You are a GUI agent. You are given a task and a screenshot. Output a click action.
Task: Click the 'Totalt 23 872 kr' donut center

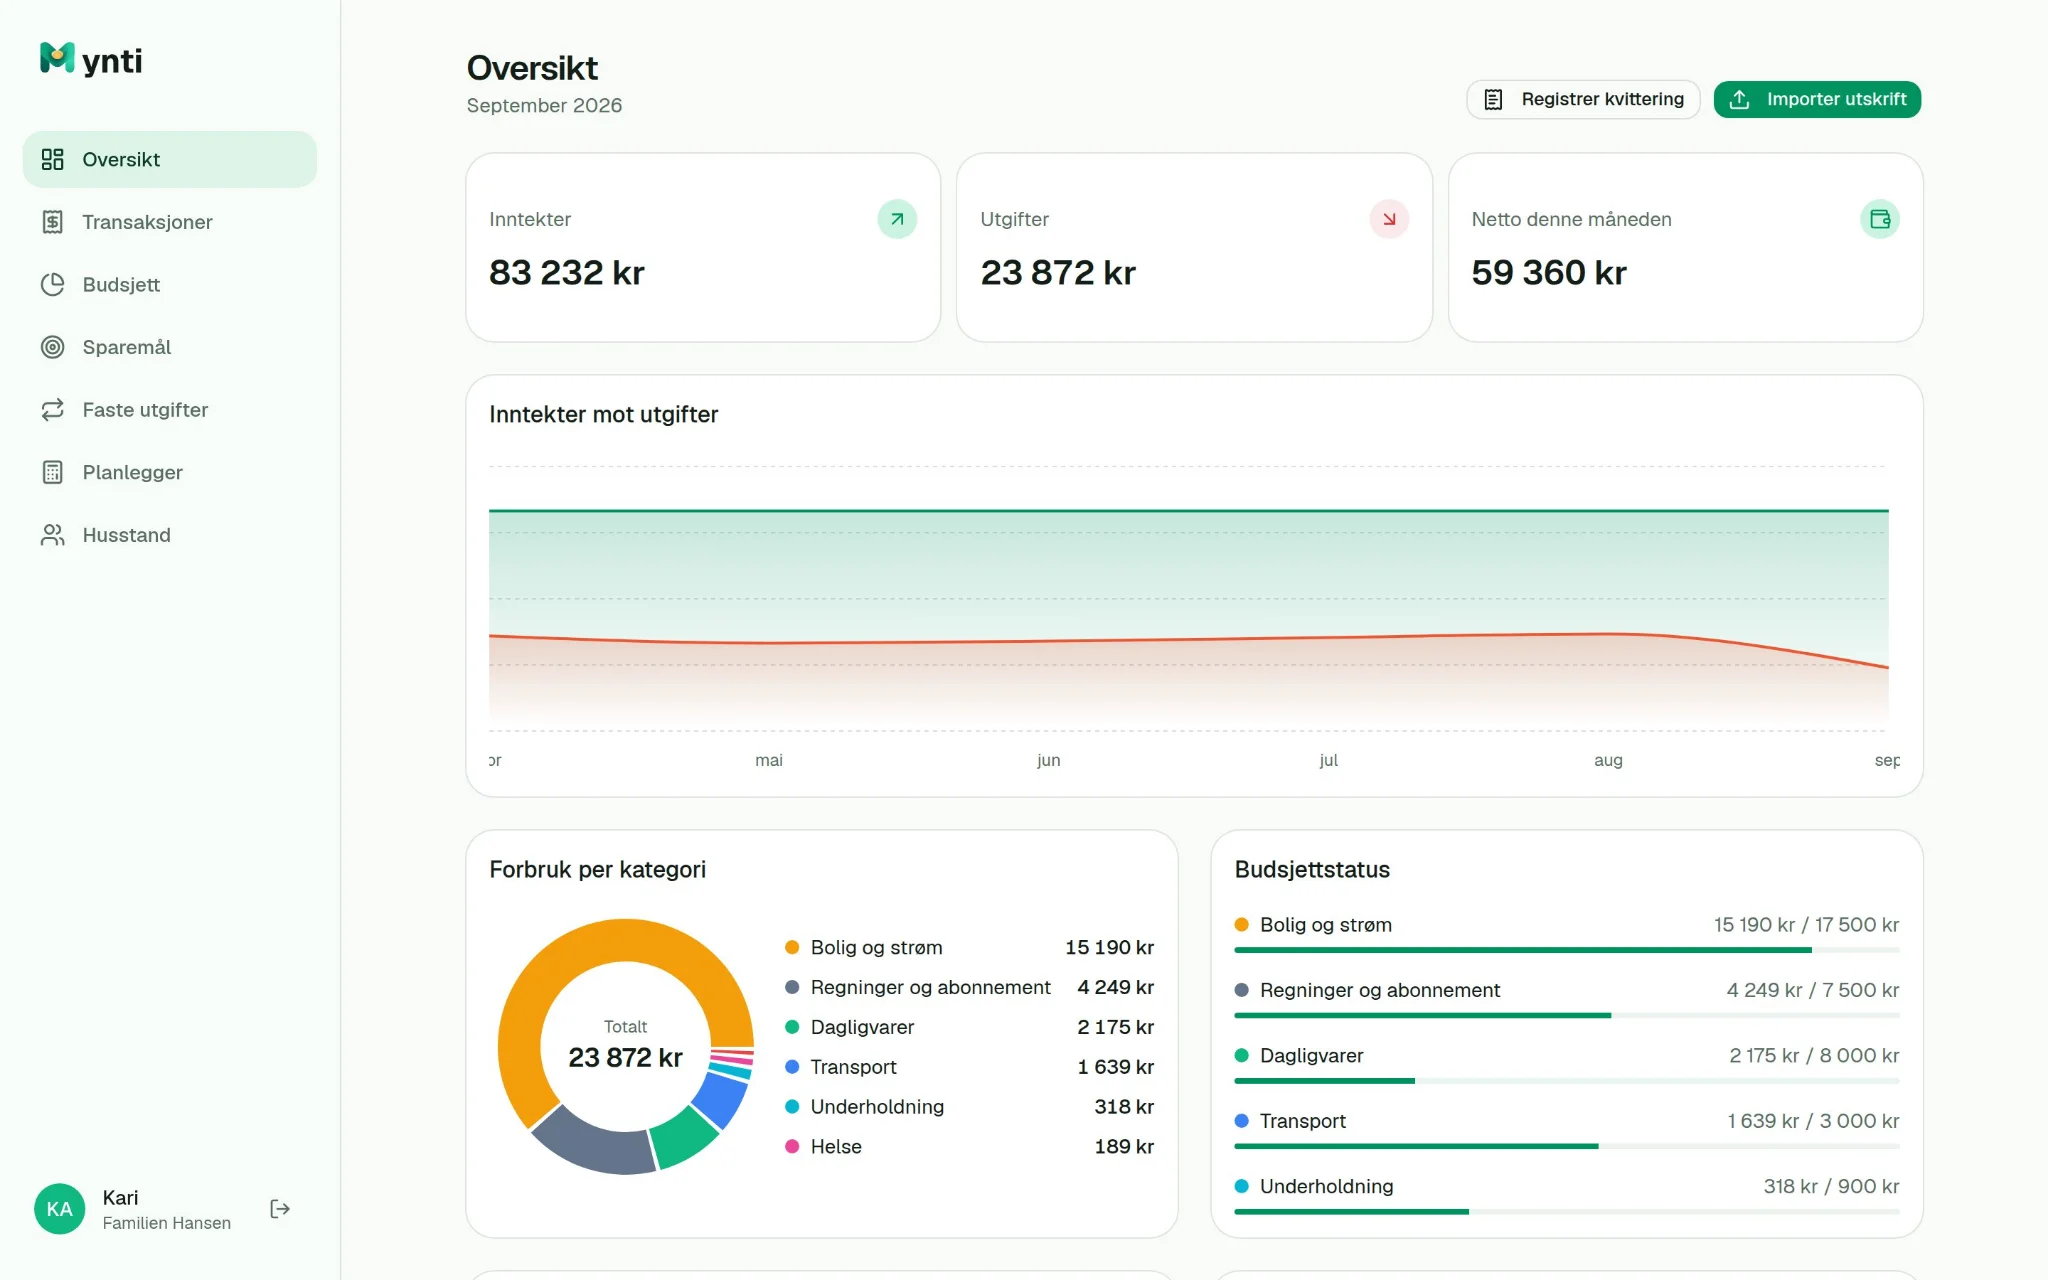click(x=625, y=1046)
